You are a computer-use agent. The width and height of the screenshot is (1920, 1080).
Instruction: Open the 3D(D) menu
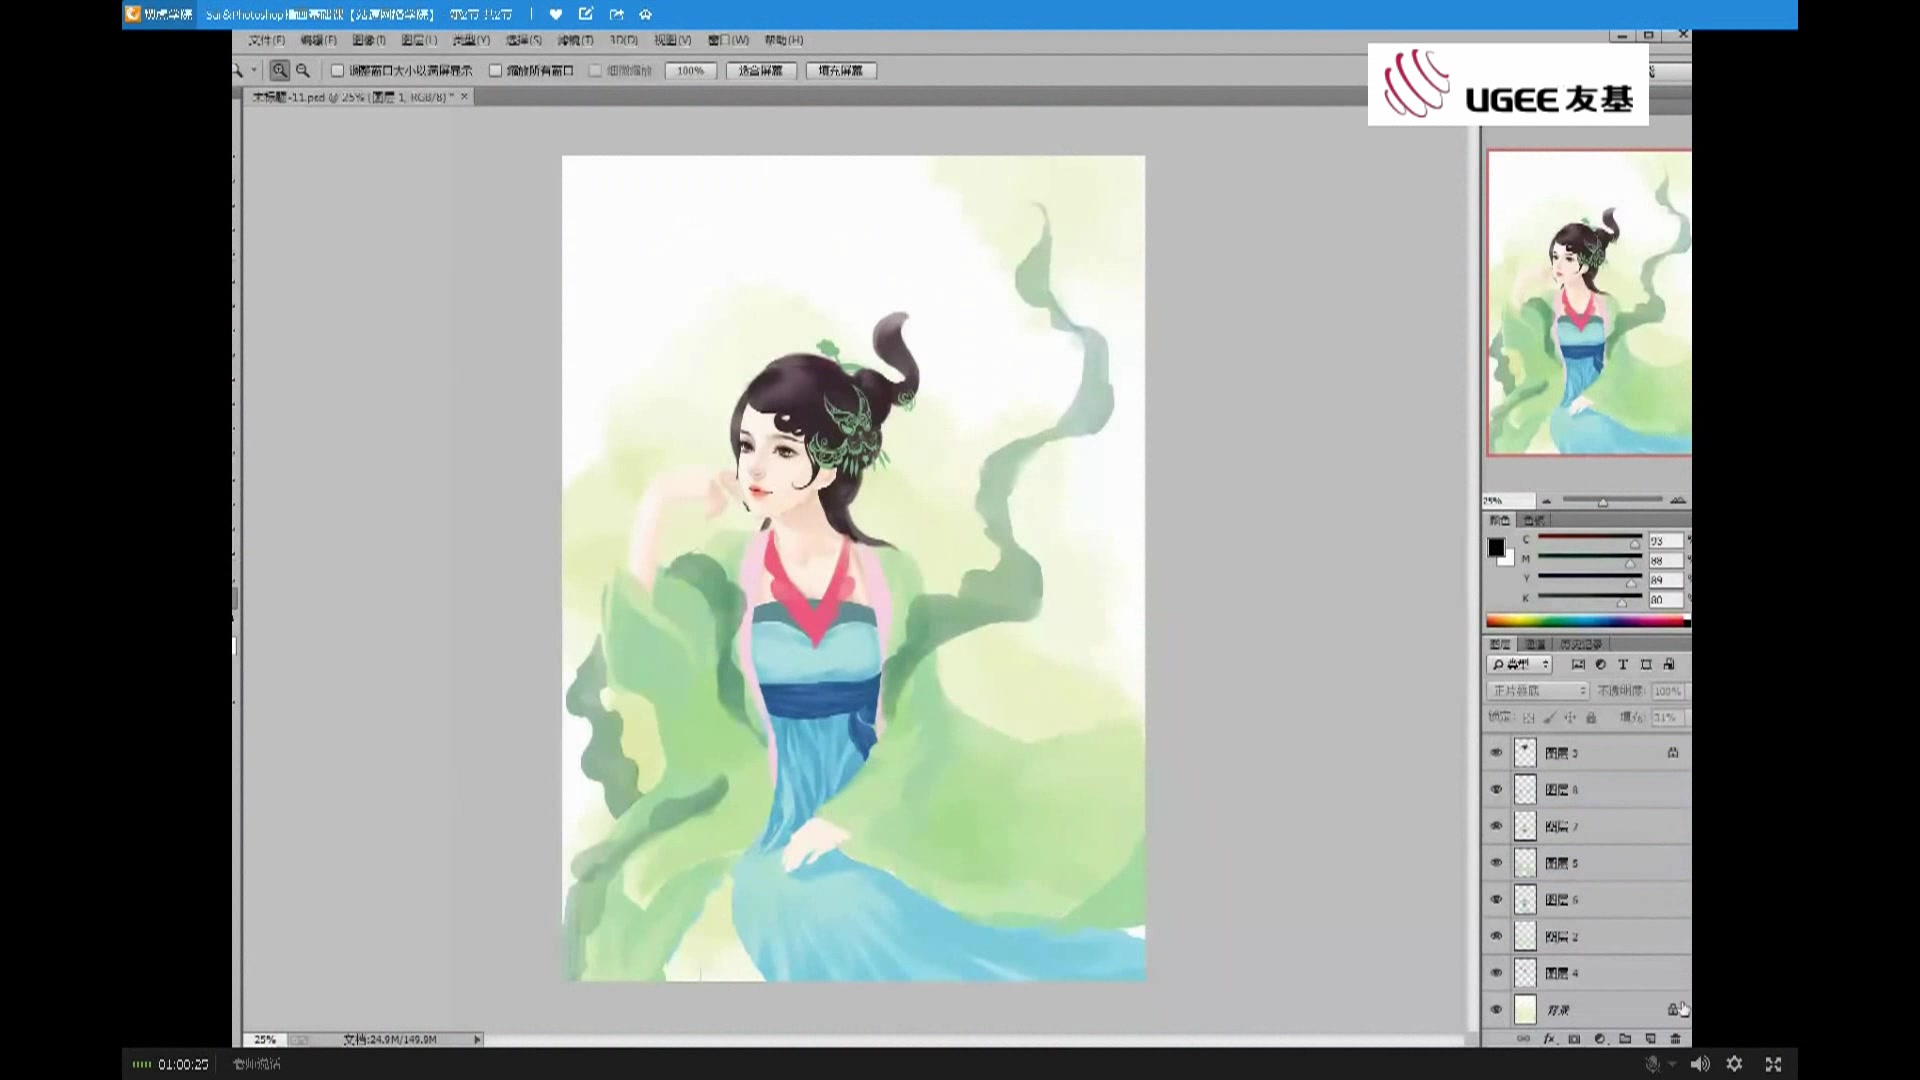[x=623, y=40]
